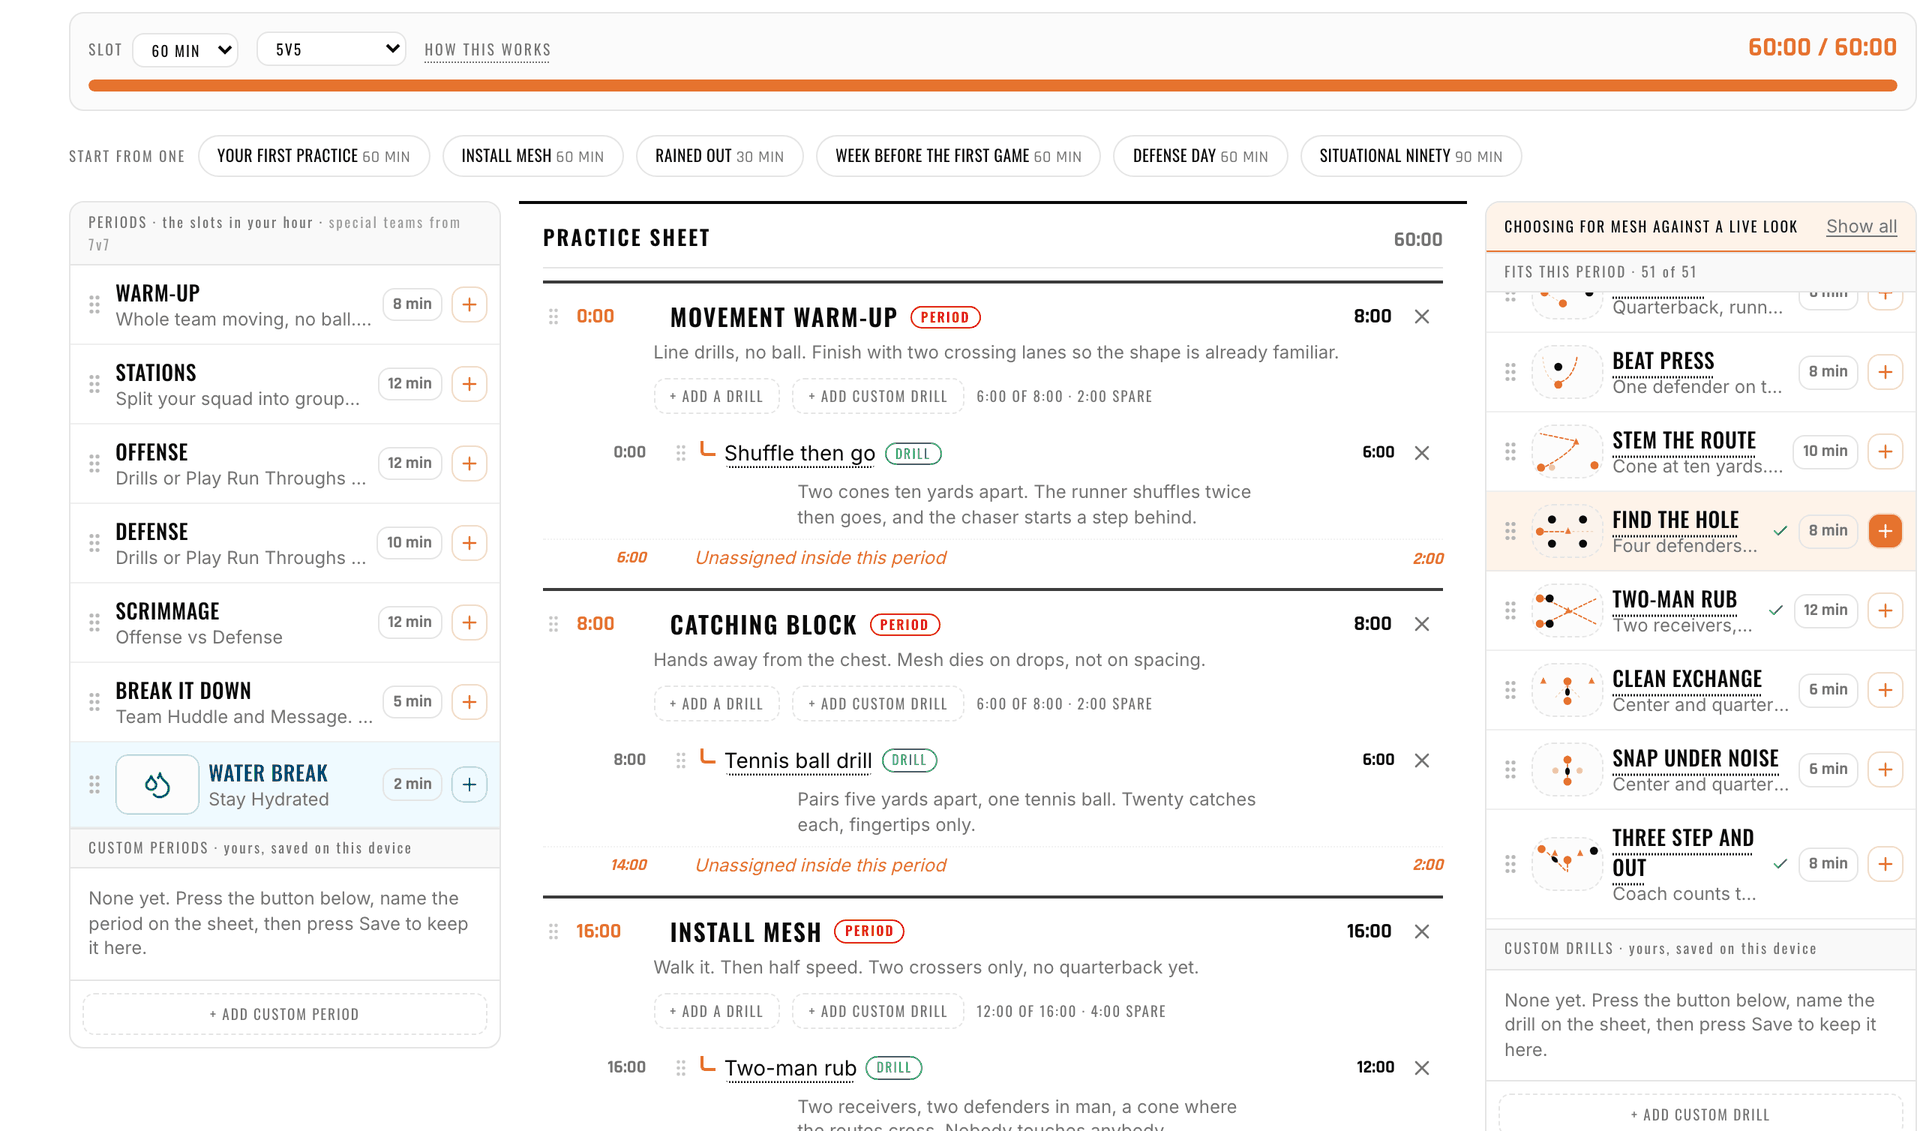
Task: Grab the drag handle of Movement Warm-Up period
Action: click(553, 317)
